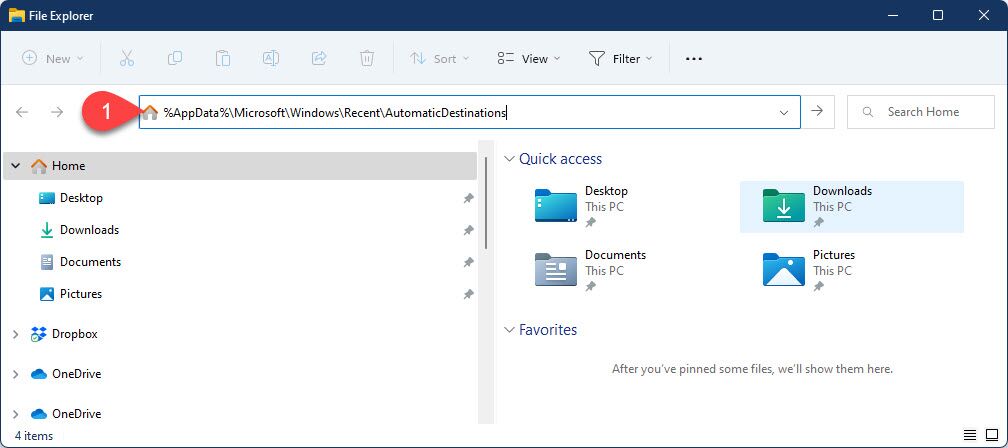Screen dimensions: 1008x448
Task: Click the Rename icon in toolbar
Action: (271, 58)
